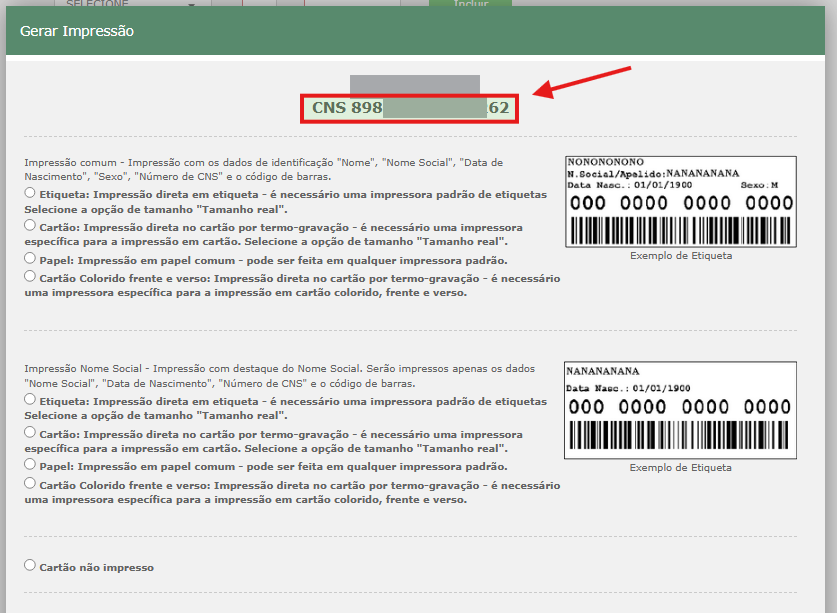Screen dimensions: 837x613
Task: Select Cartão option under Impressão comum
Action: 30,225
